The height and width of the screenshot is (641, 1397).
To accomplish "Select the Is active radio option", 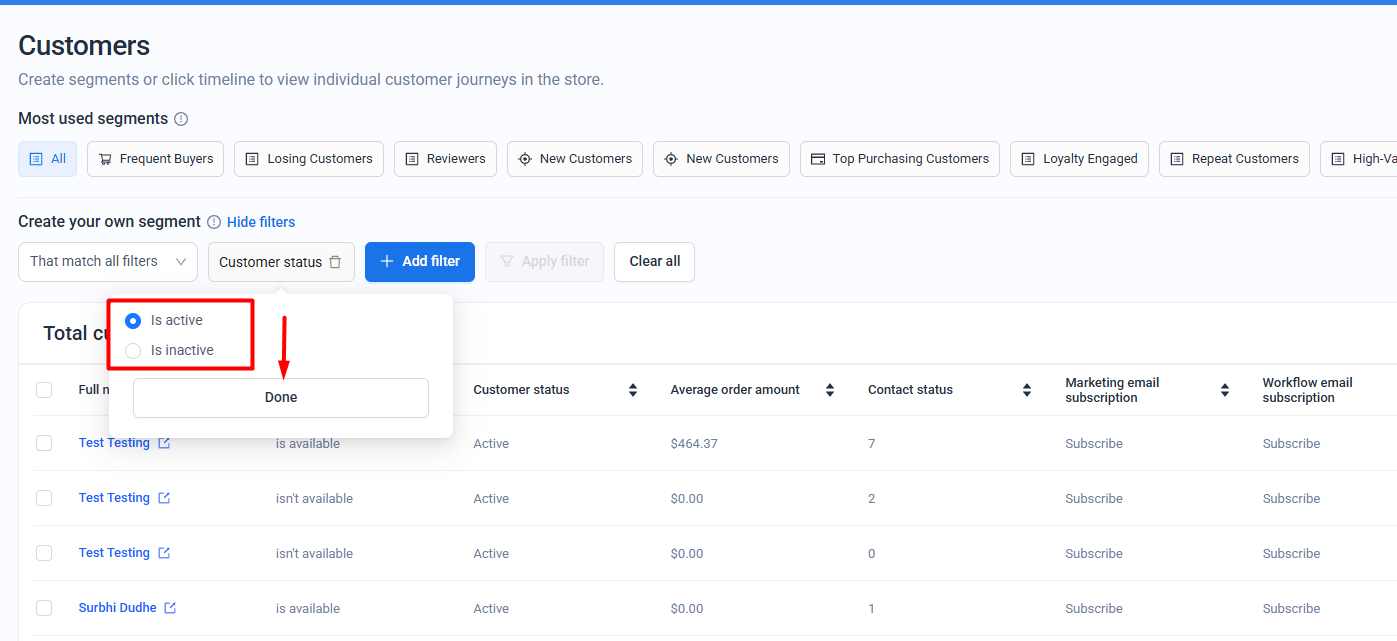I will pyautogui.click(x=133, y=321).
